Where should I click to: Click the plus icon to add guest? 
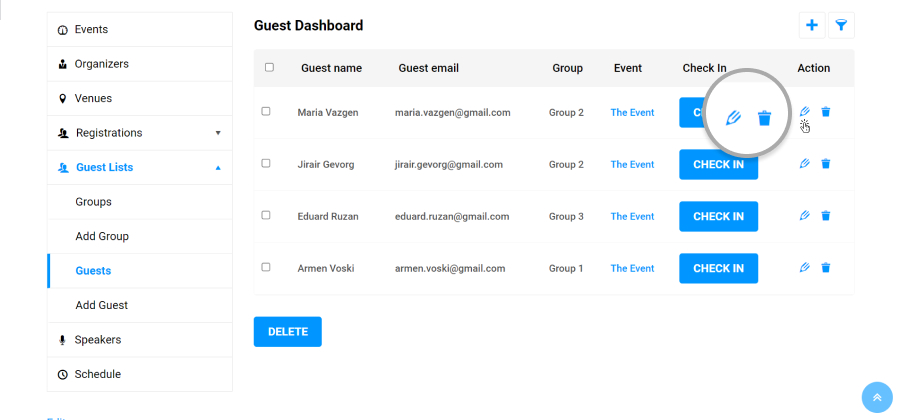click(x=812, y=25)
